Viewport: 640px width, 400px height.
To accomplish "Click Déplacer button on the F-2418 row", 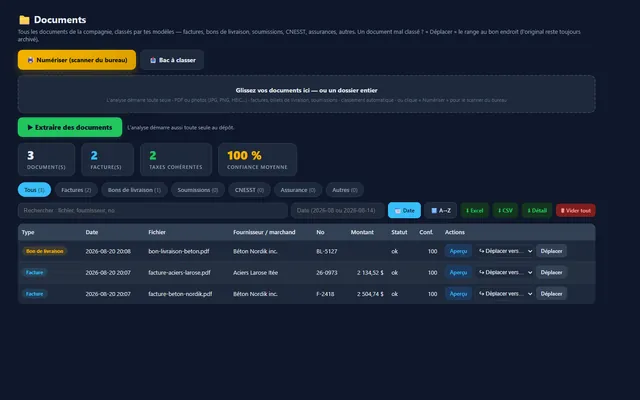I will (551, 293).
